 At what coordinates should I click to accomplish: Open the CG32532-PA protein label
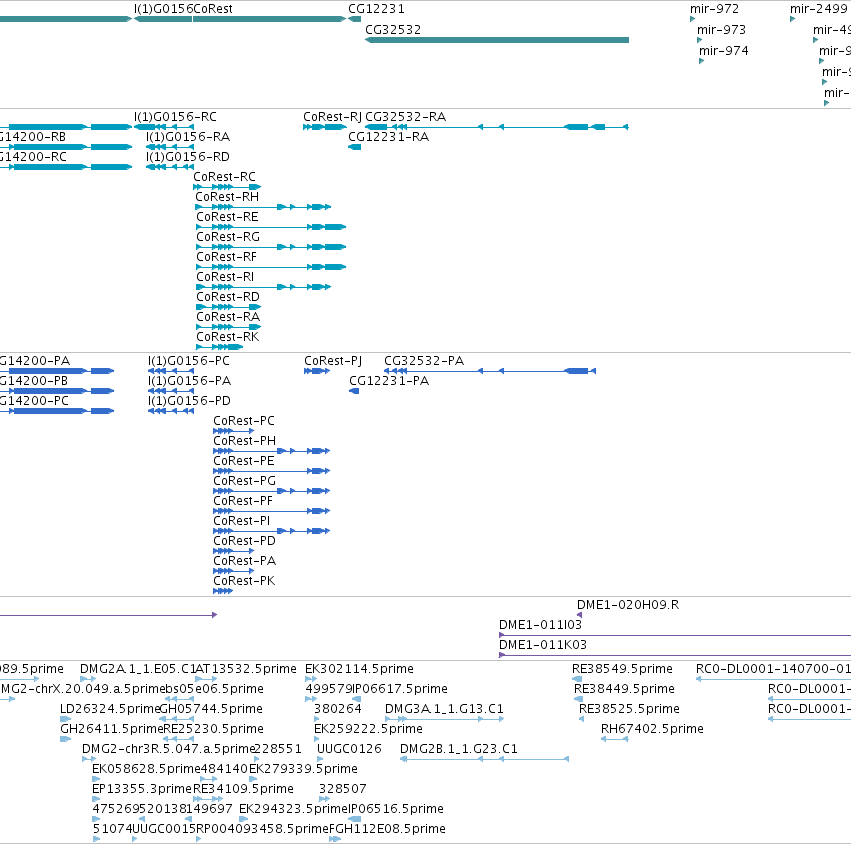[x=424, y=361]
